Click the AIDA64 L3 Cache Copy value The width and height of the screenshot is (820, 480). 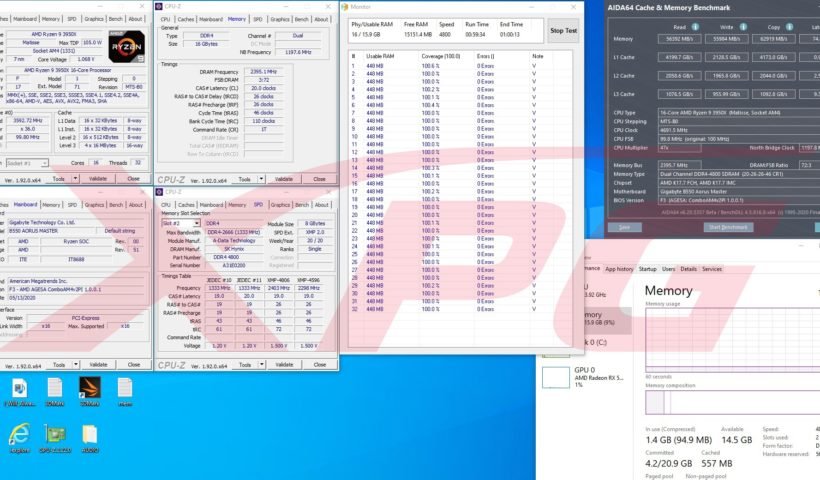(773, 94)
